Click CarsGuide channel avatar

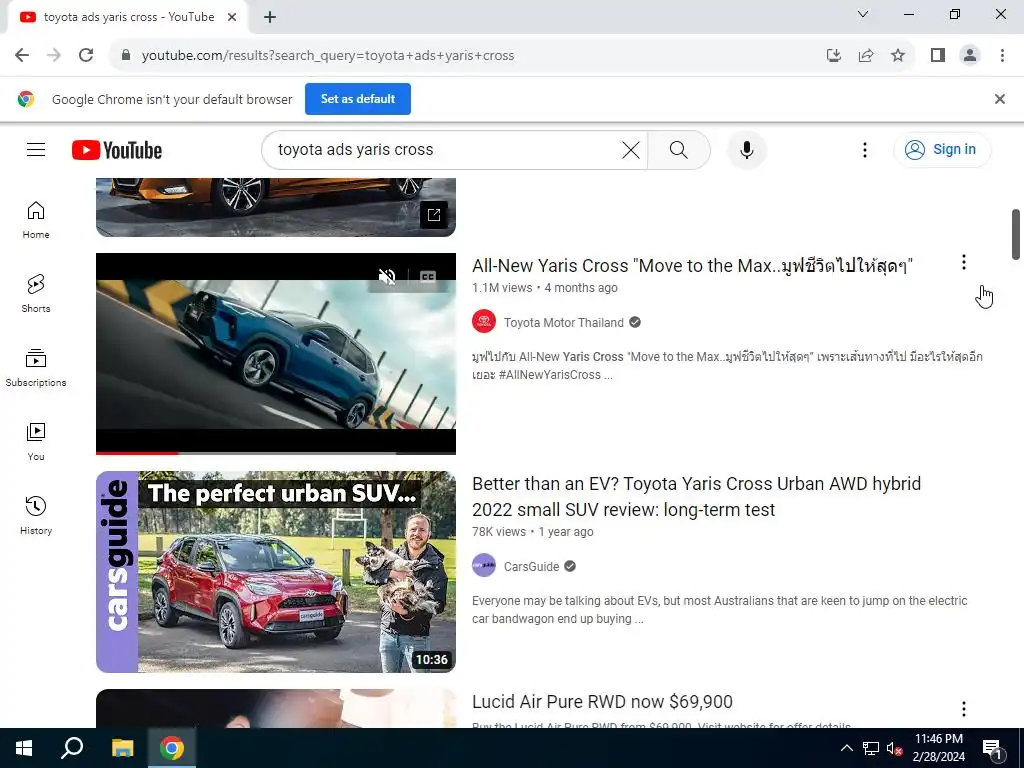pos(484,566)
